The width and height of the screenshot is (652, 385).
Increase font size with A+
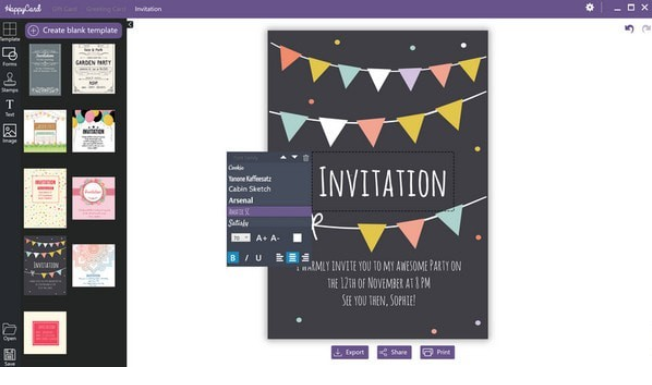coord(261,238)
